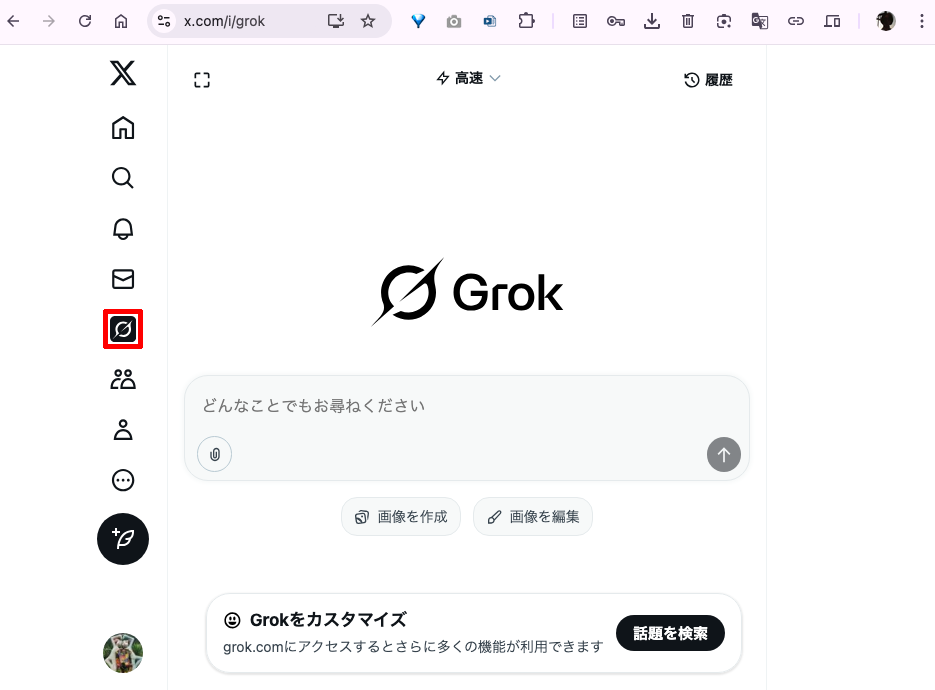
Task: Click the trash can toolbar icon
Action: 688,21
